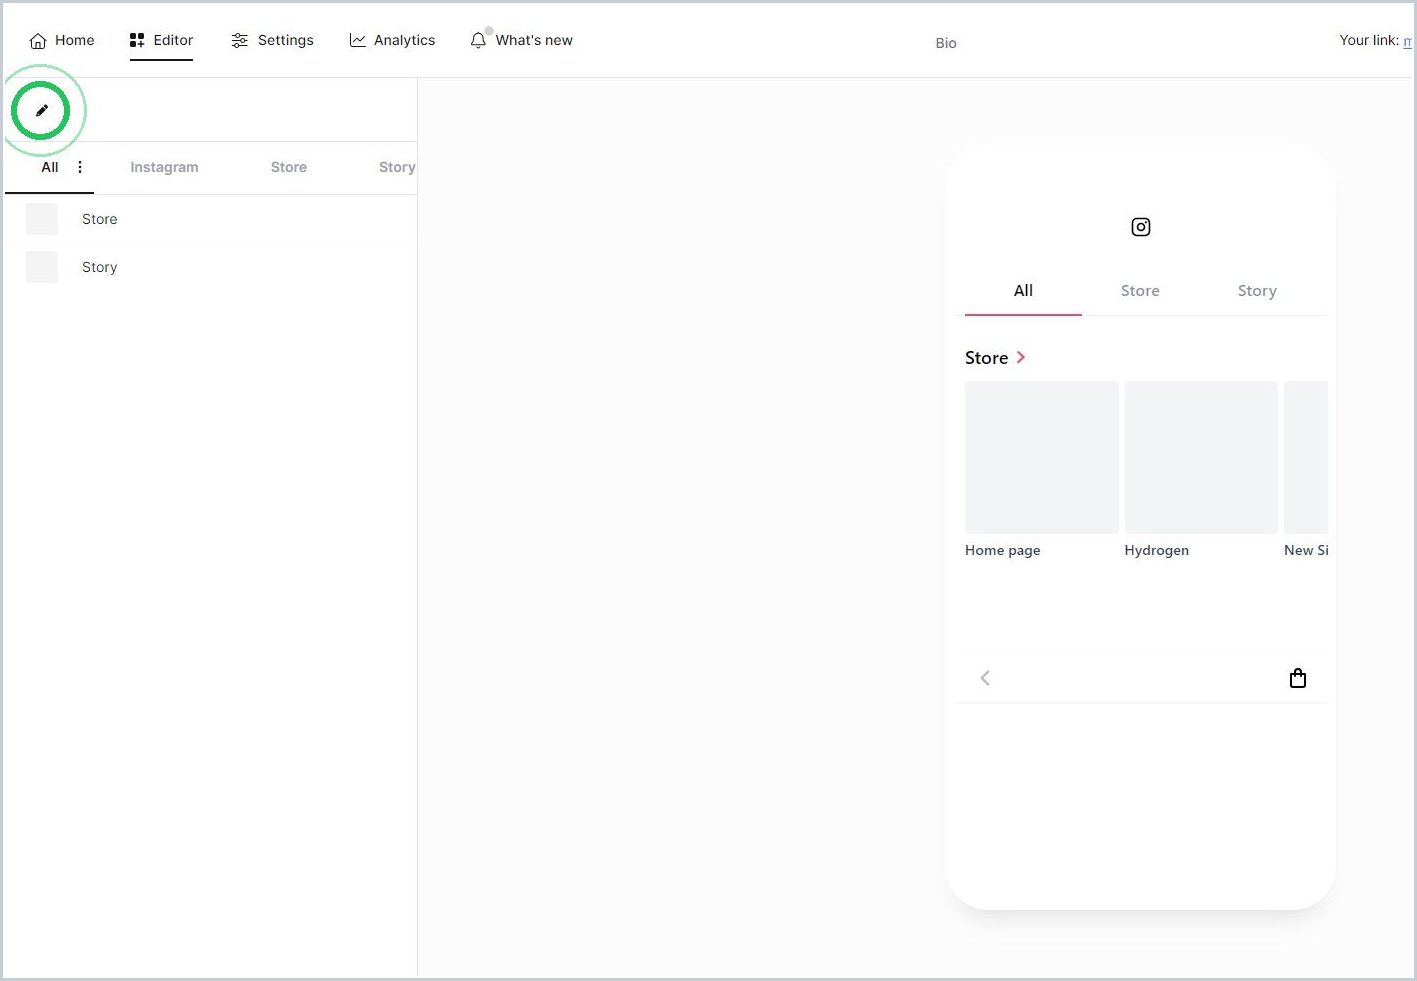
Task: Switch to the Story tab in left panel
Action: 397,167
